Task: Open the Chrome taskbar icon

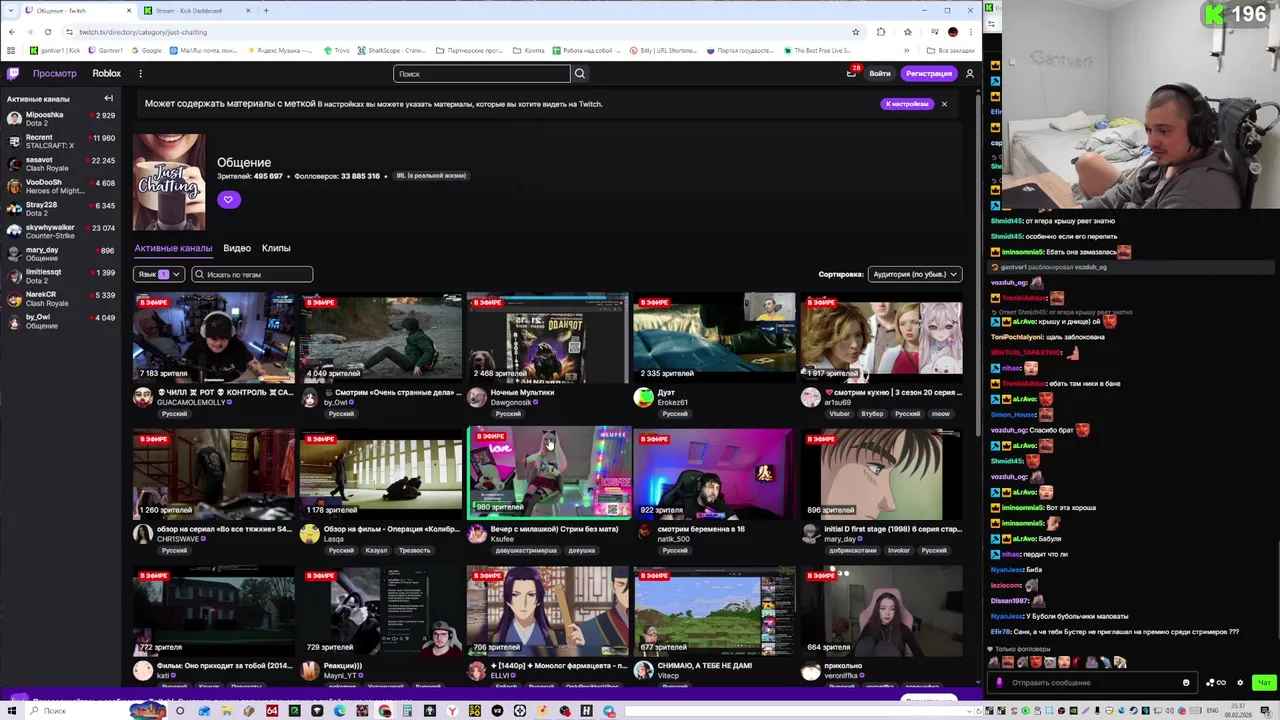Action: 385,711
